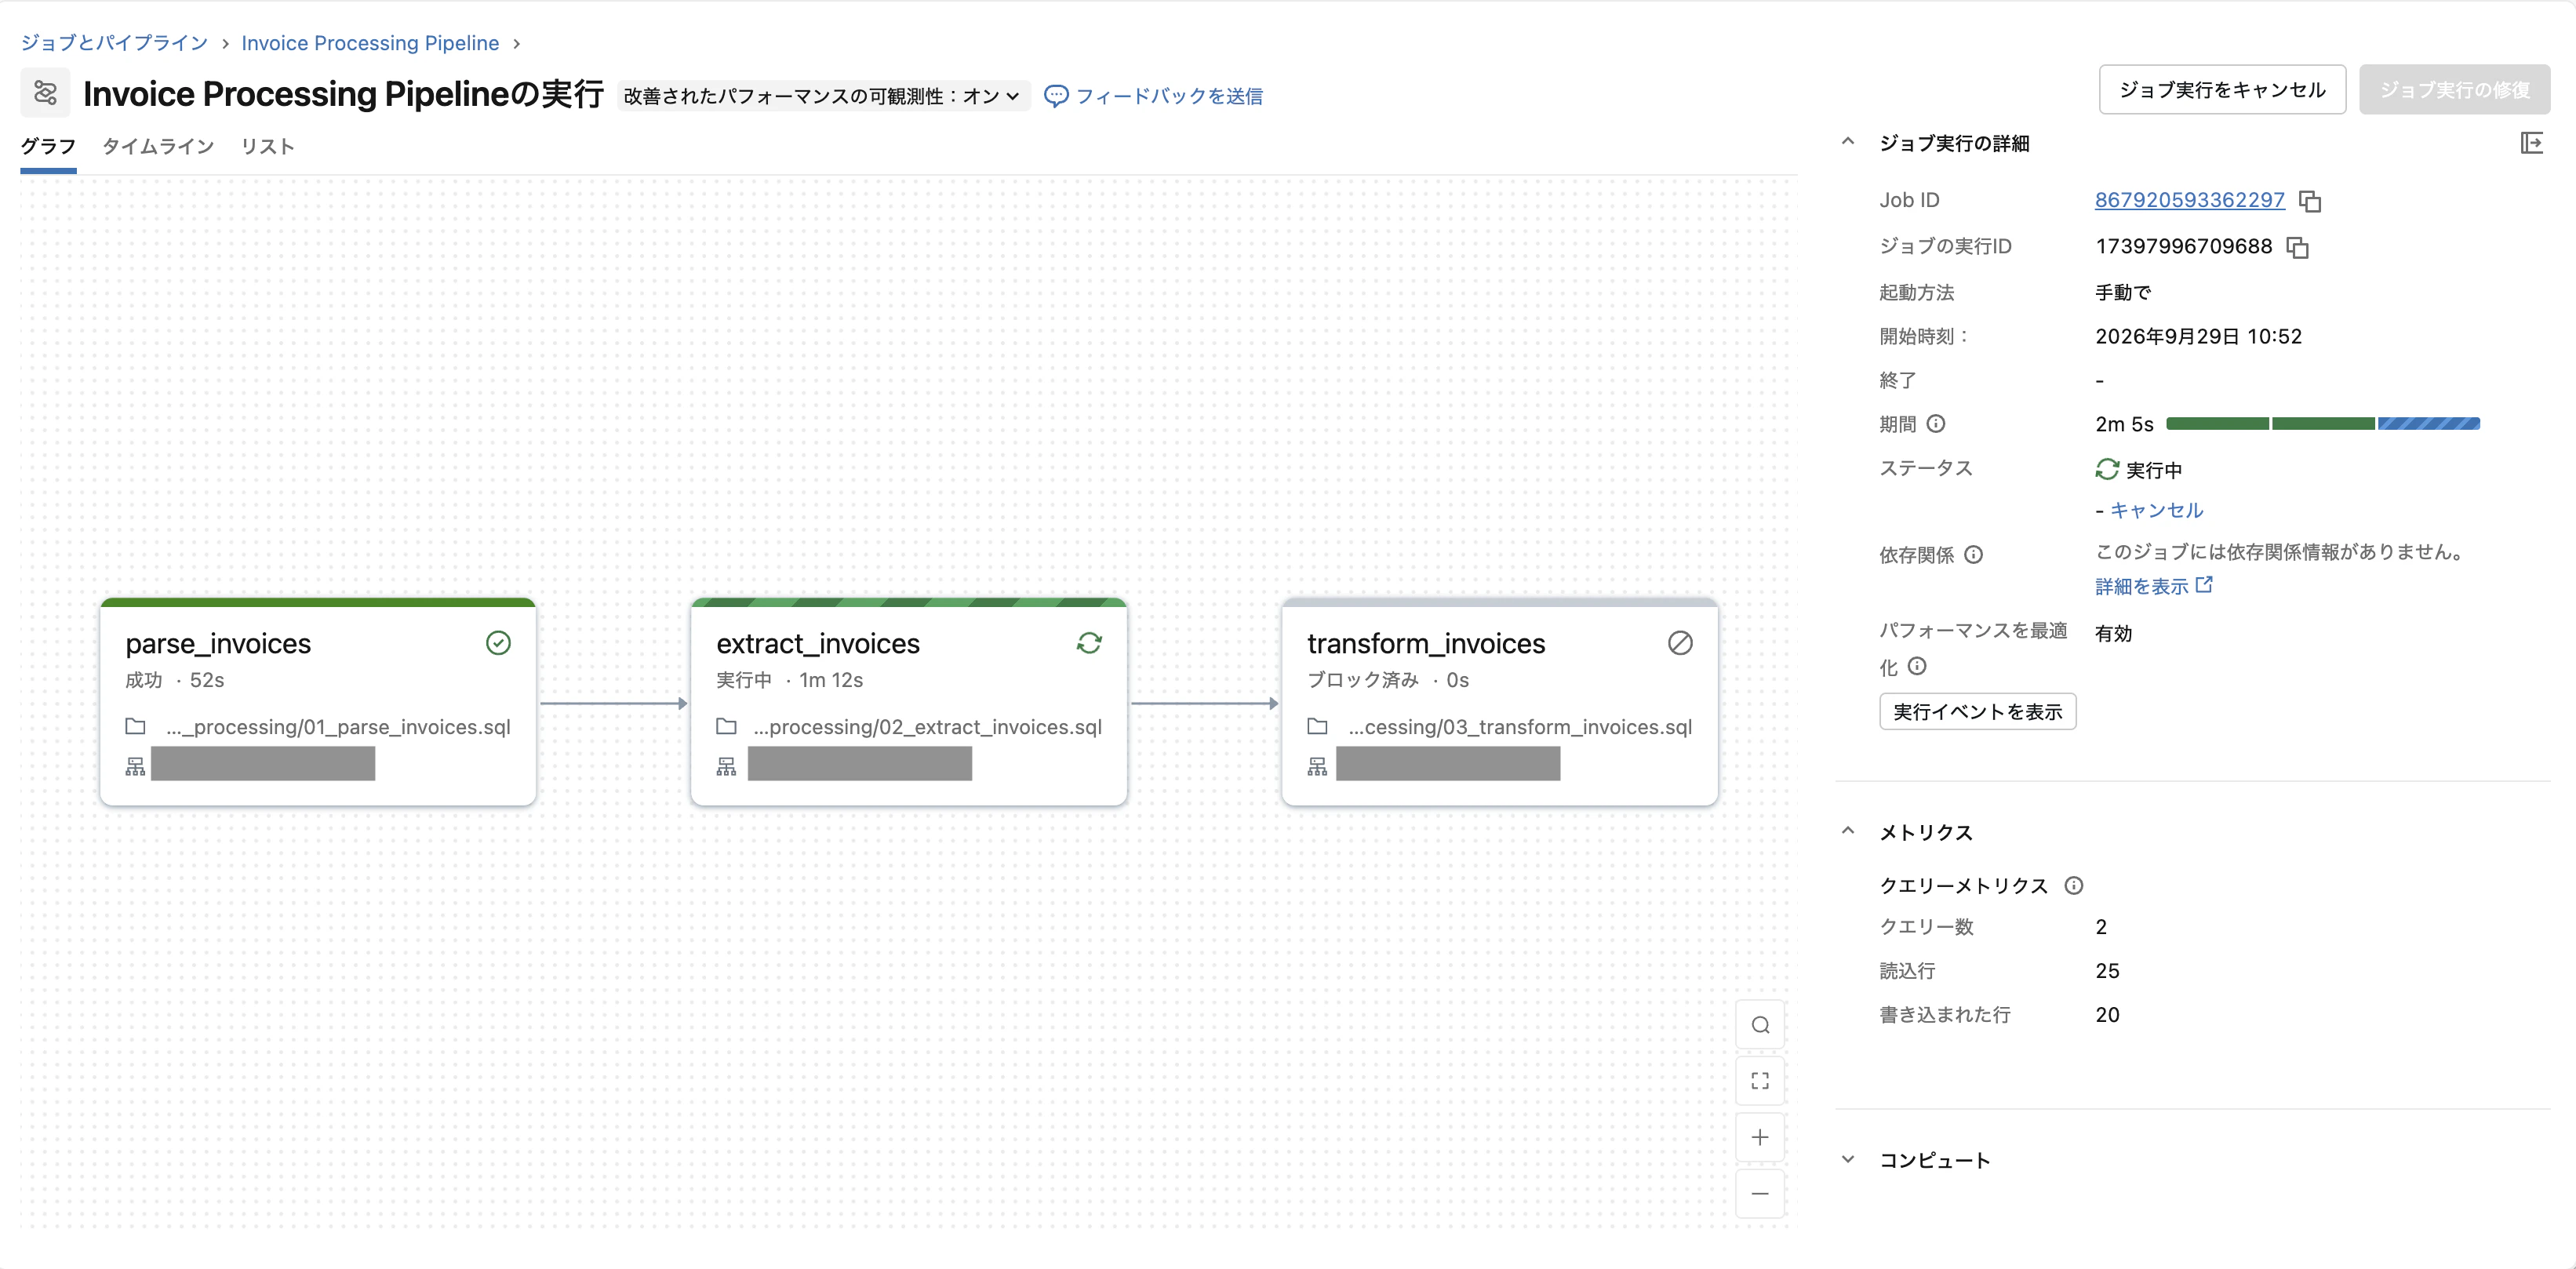This screenshot has width=2576, height=1269.
Task: Click the job pipeline icon beside title
Action: click(45, 93)
